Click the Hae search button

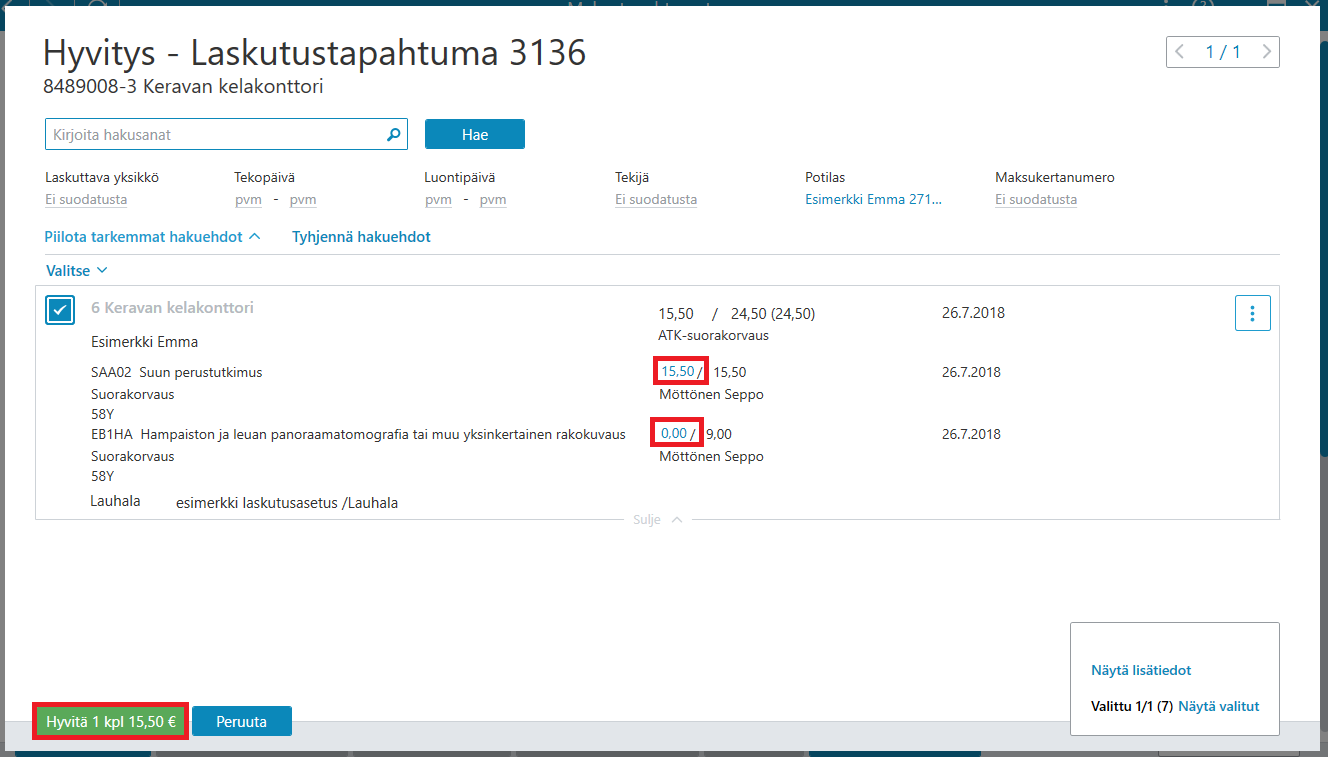pos(475,134)
